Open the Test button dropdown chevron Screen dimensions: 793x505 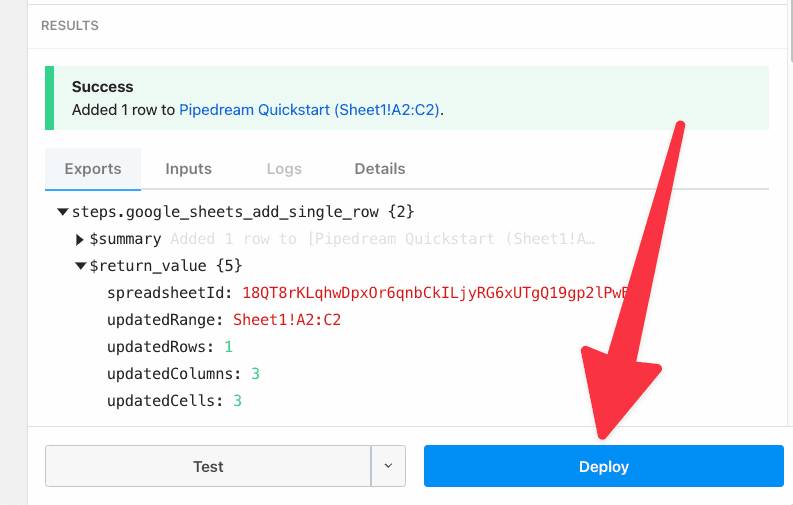tap(388, 466)
